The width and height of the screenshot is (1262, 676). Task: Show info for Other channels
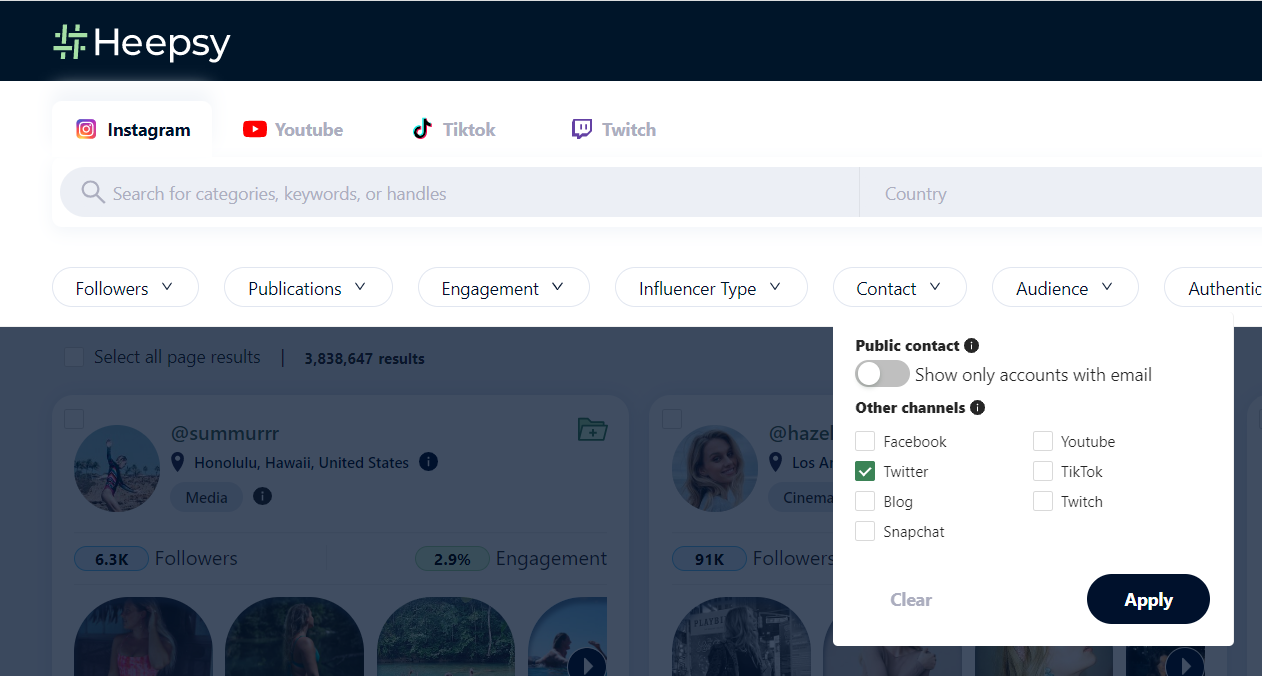[x=978, y=407]
